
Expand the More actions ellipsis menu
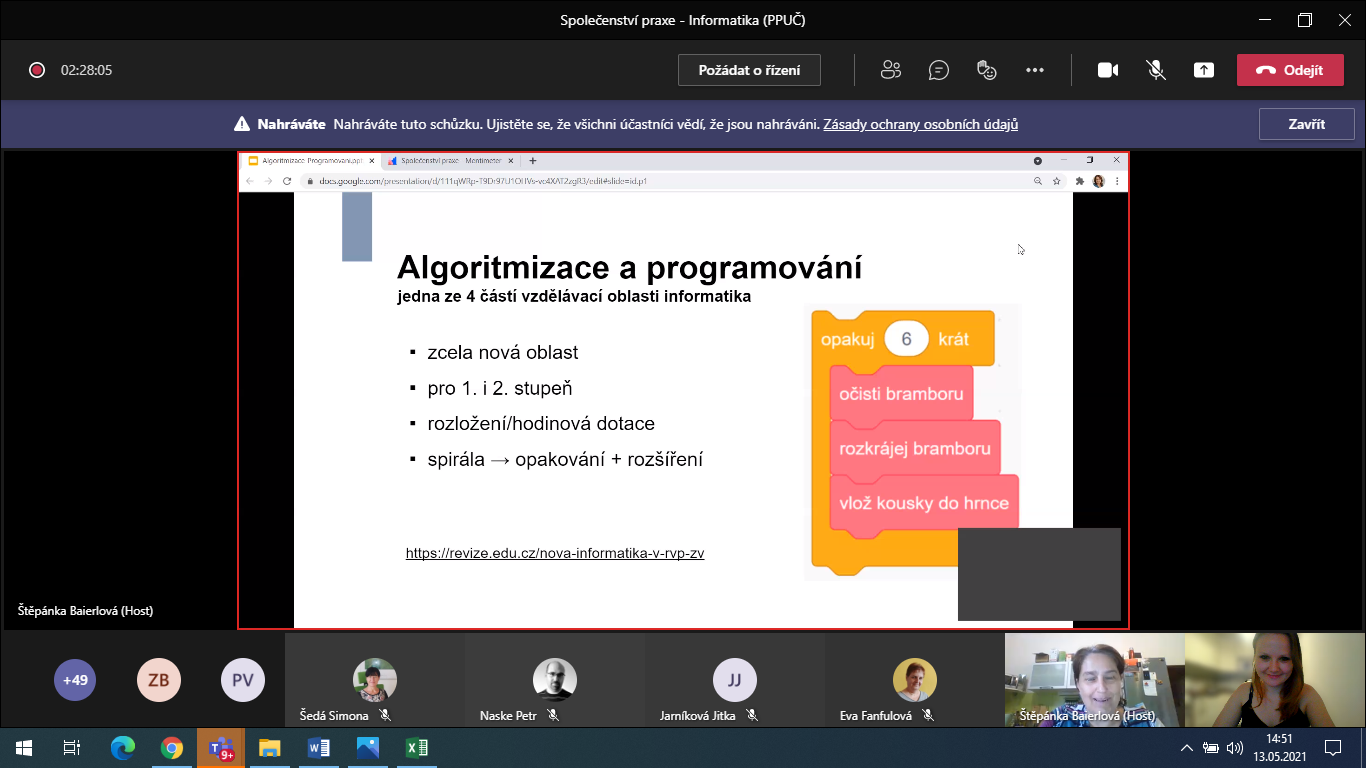point(1034,70)
